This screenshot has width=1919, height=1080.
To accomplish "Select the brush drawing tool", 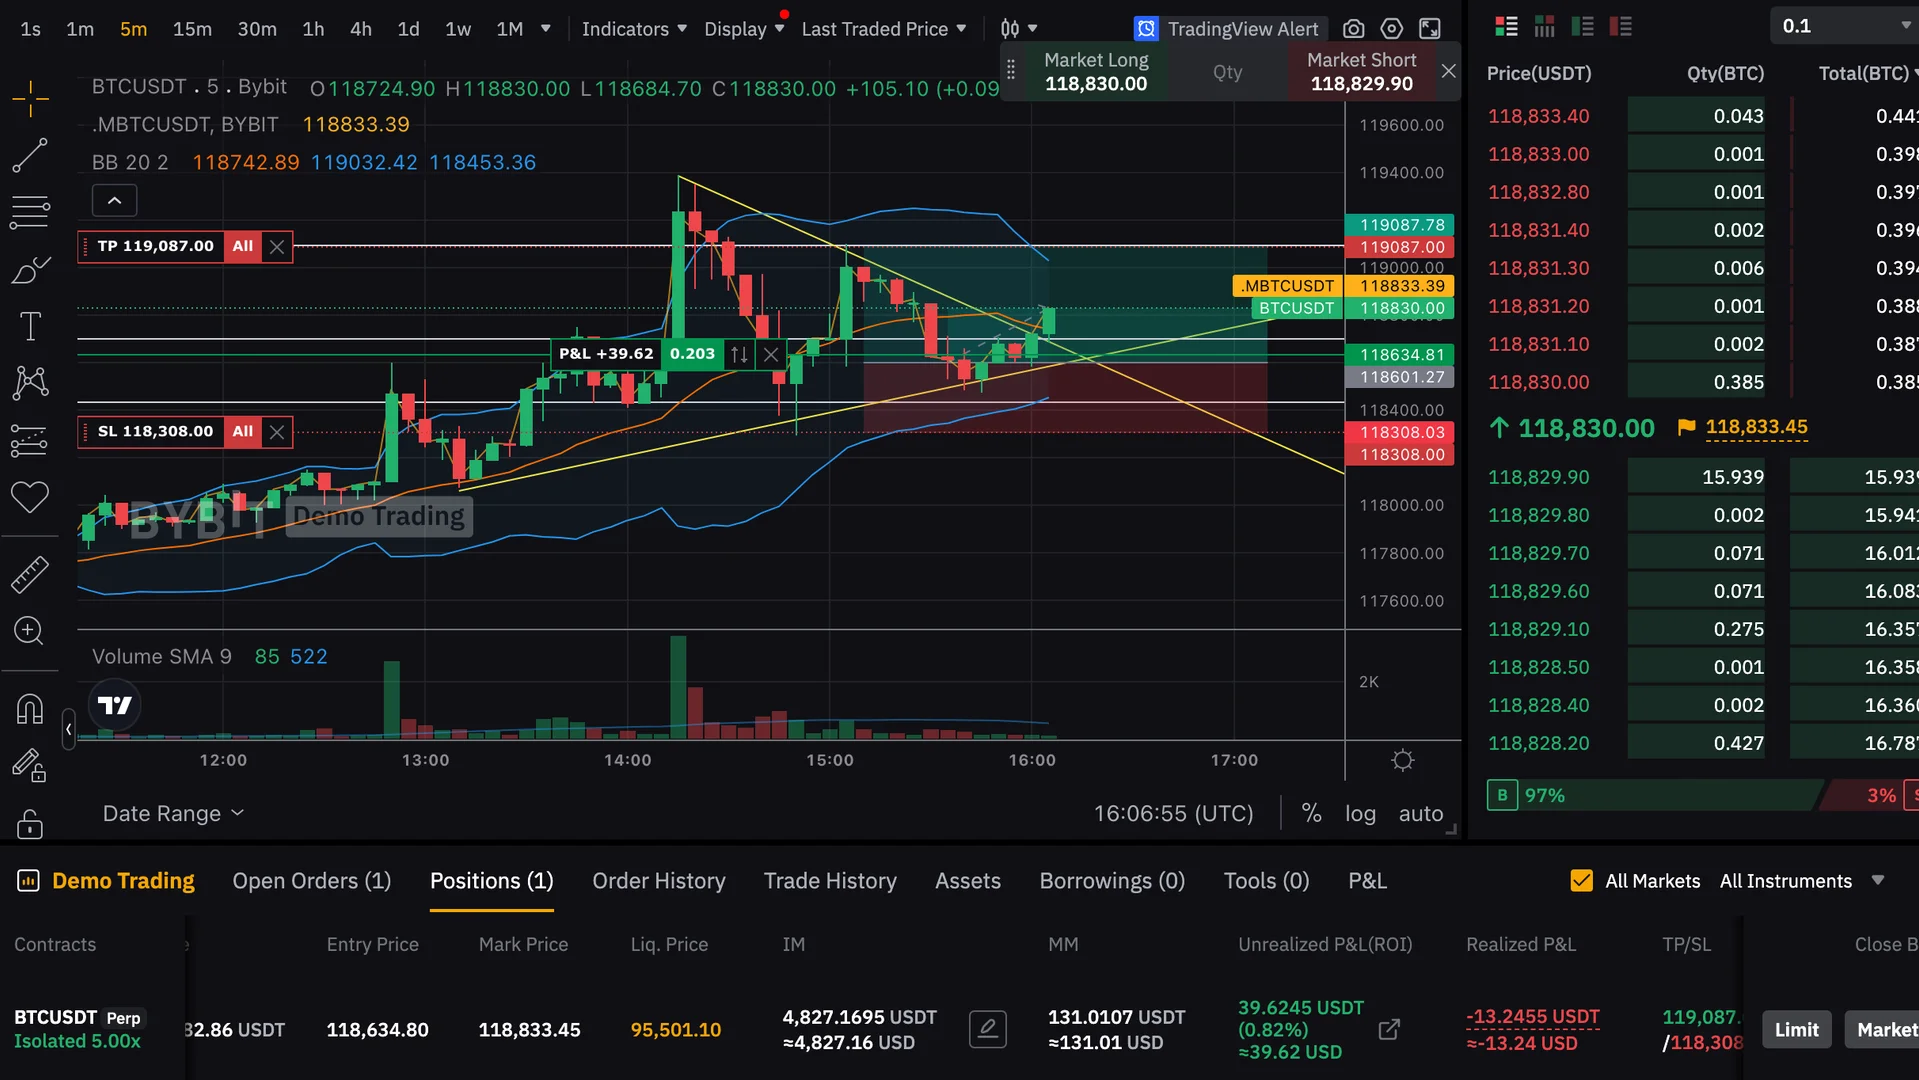I will click(30, 269).
